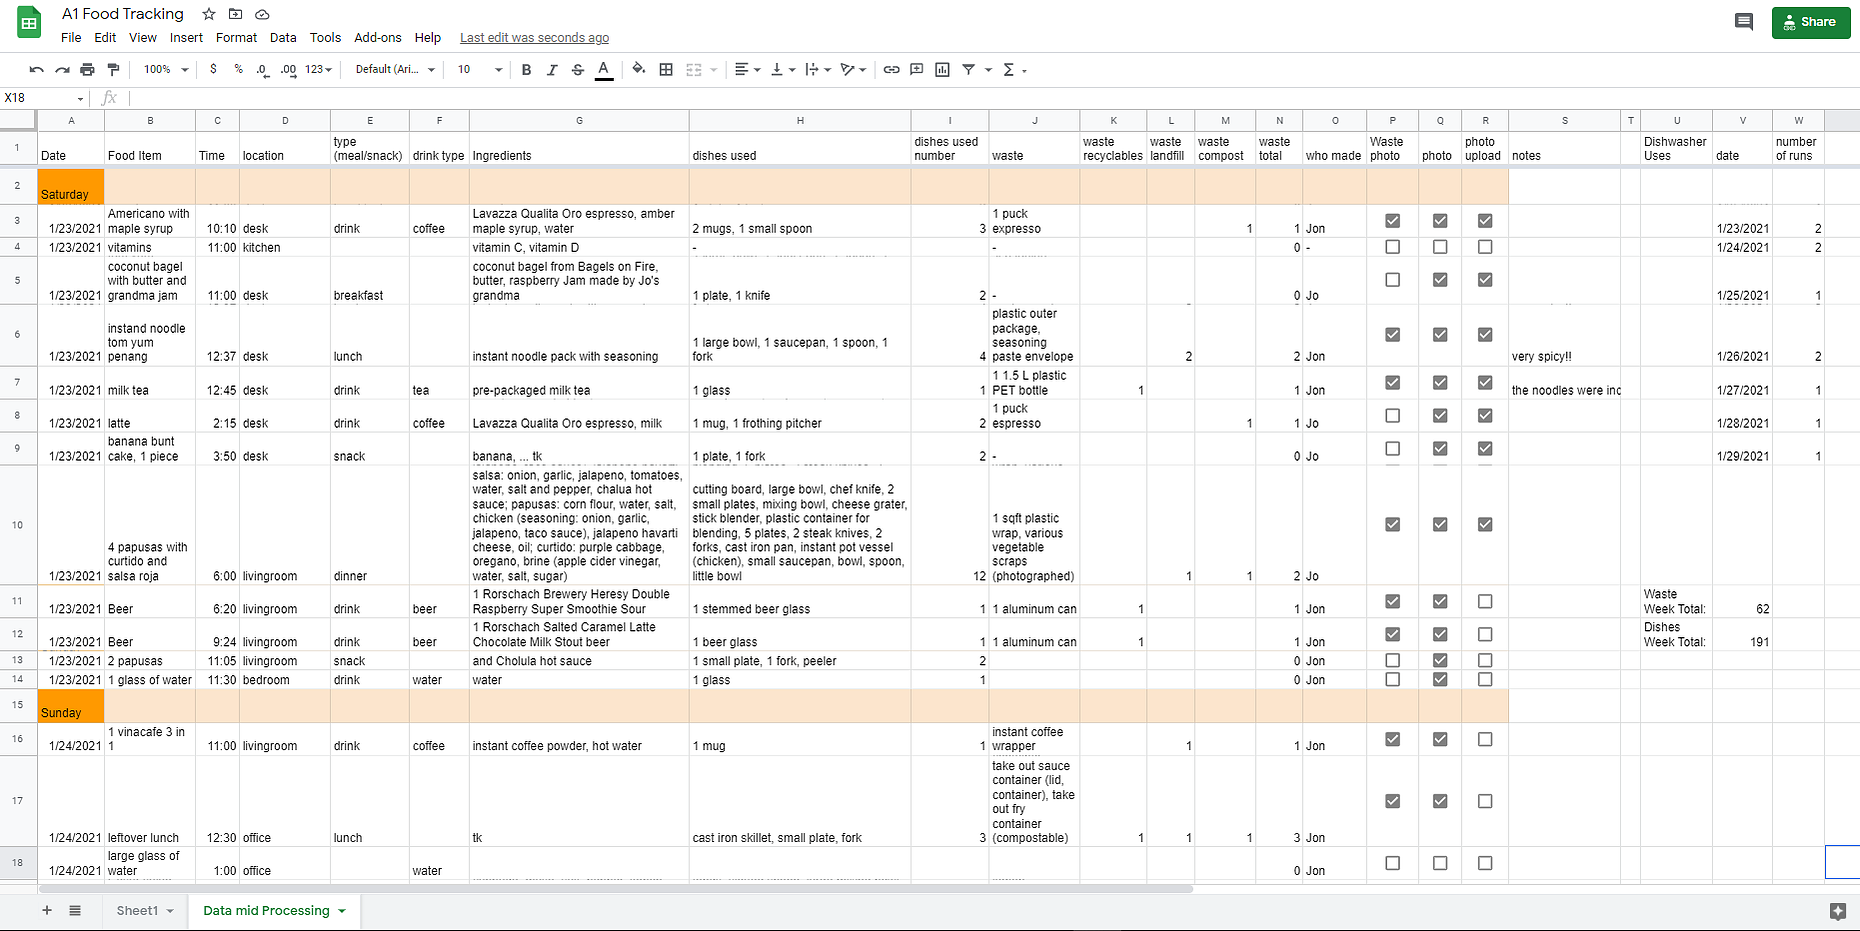
Task: Activate the Paint format tool
Action: (113, 70)
